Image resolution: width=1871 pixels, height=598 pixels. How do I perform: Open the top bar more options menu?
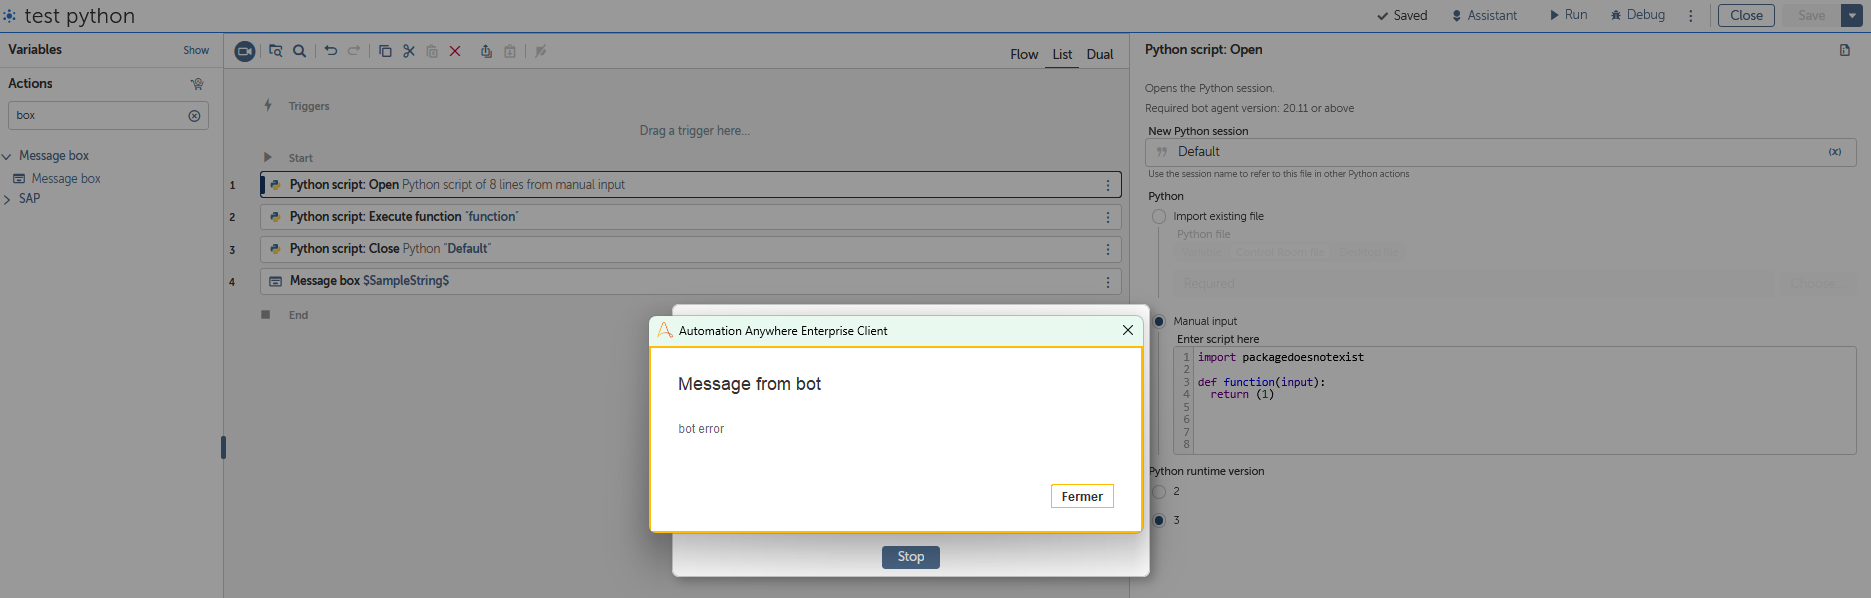[1691, 16]
